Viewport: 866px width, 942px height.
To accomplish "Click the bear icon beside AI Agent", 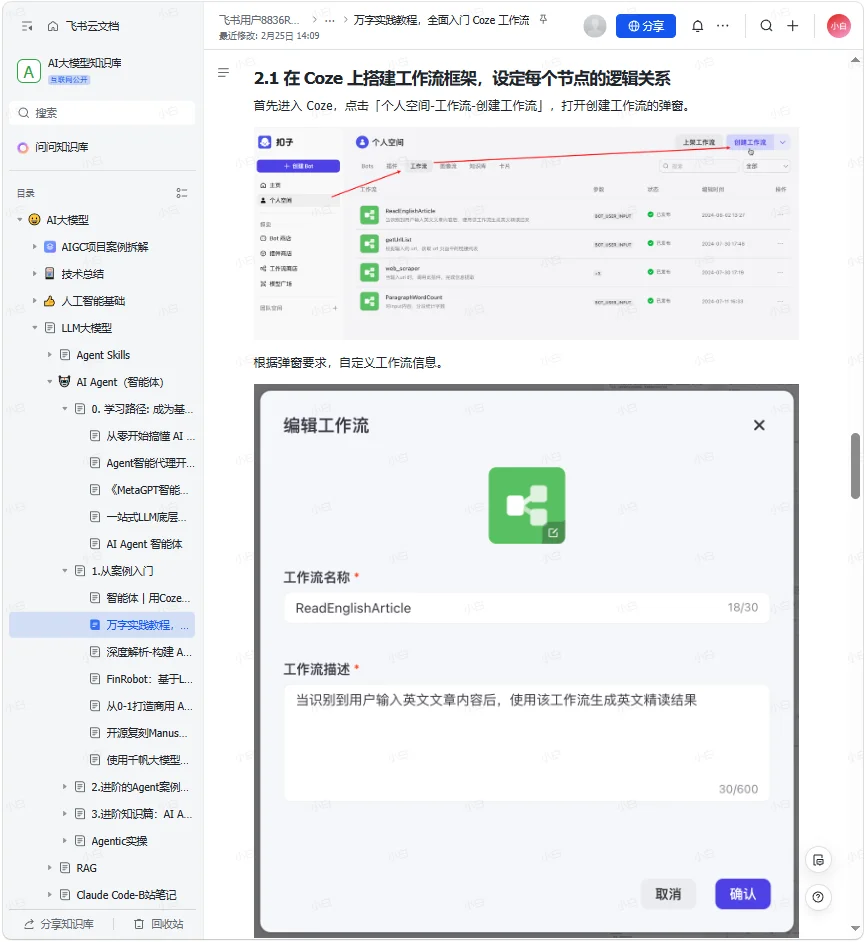I will click(64, 382).
